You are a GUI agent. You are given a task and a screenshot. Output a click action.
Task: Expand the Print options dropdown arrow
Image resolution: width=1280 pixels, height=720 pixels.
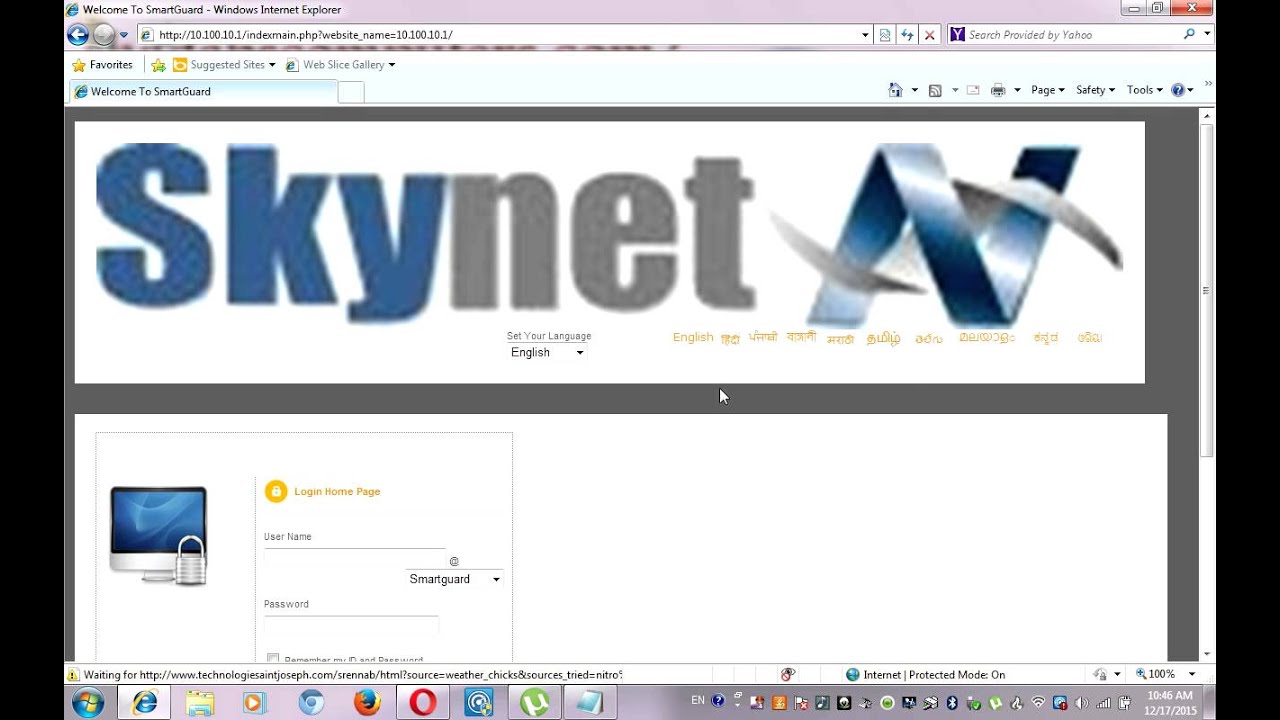pos(1017,90)
